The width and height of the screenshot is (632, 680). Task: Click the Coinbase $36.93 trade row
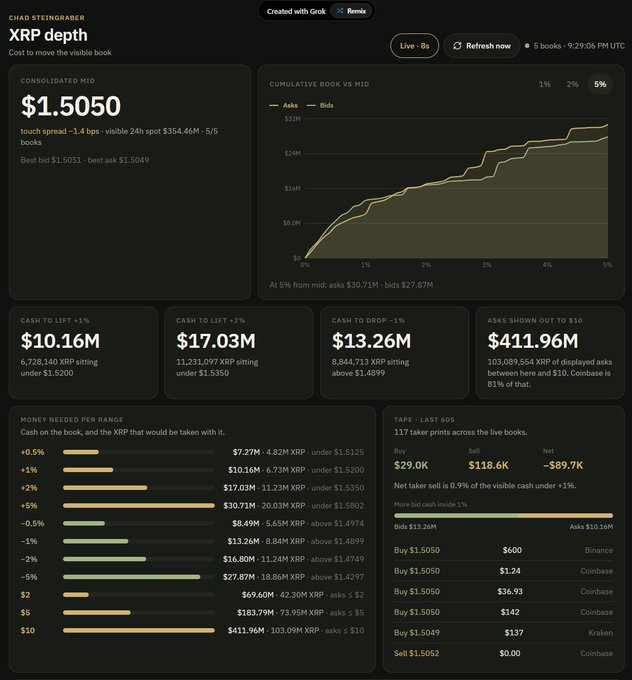pos(504,592)
